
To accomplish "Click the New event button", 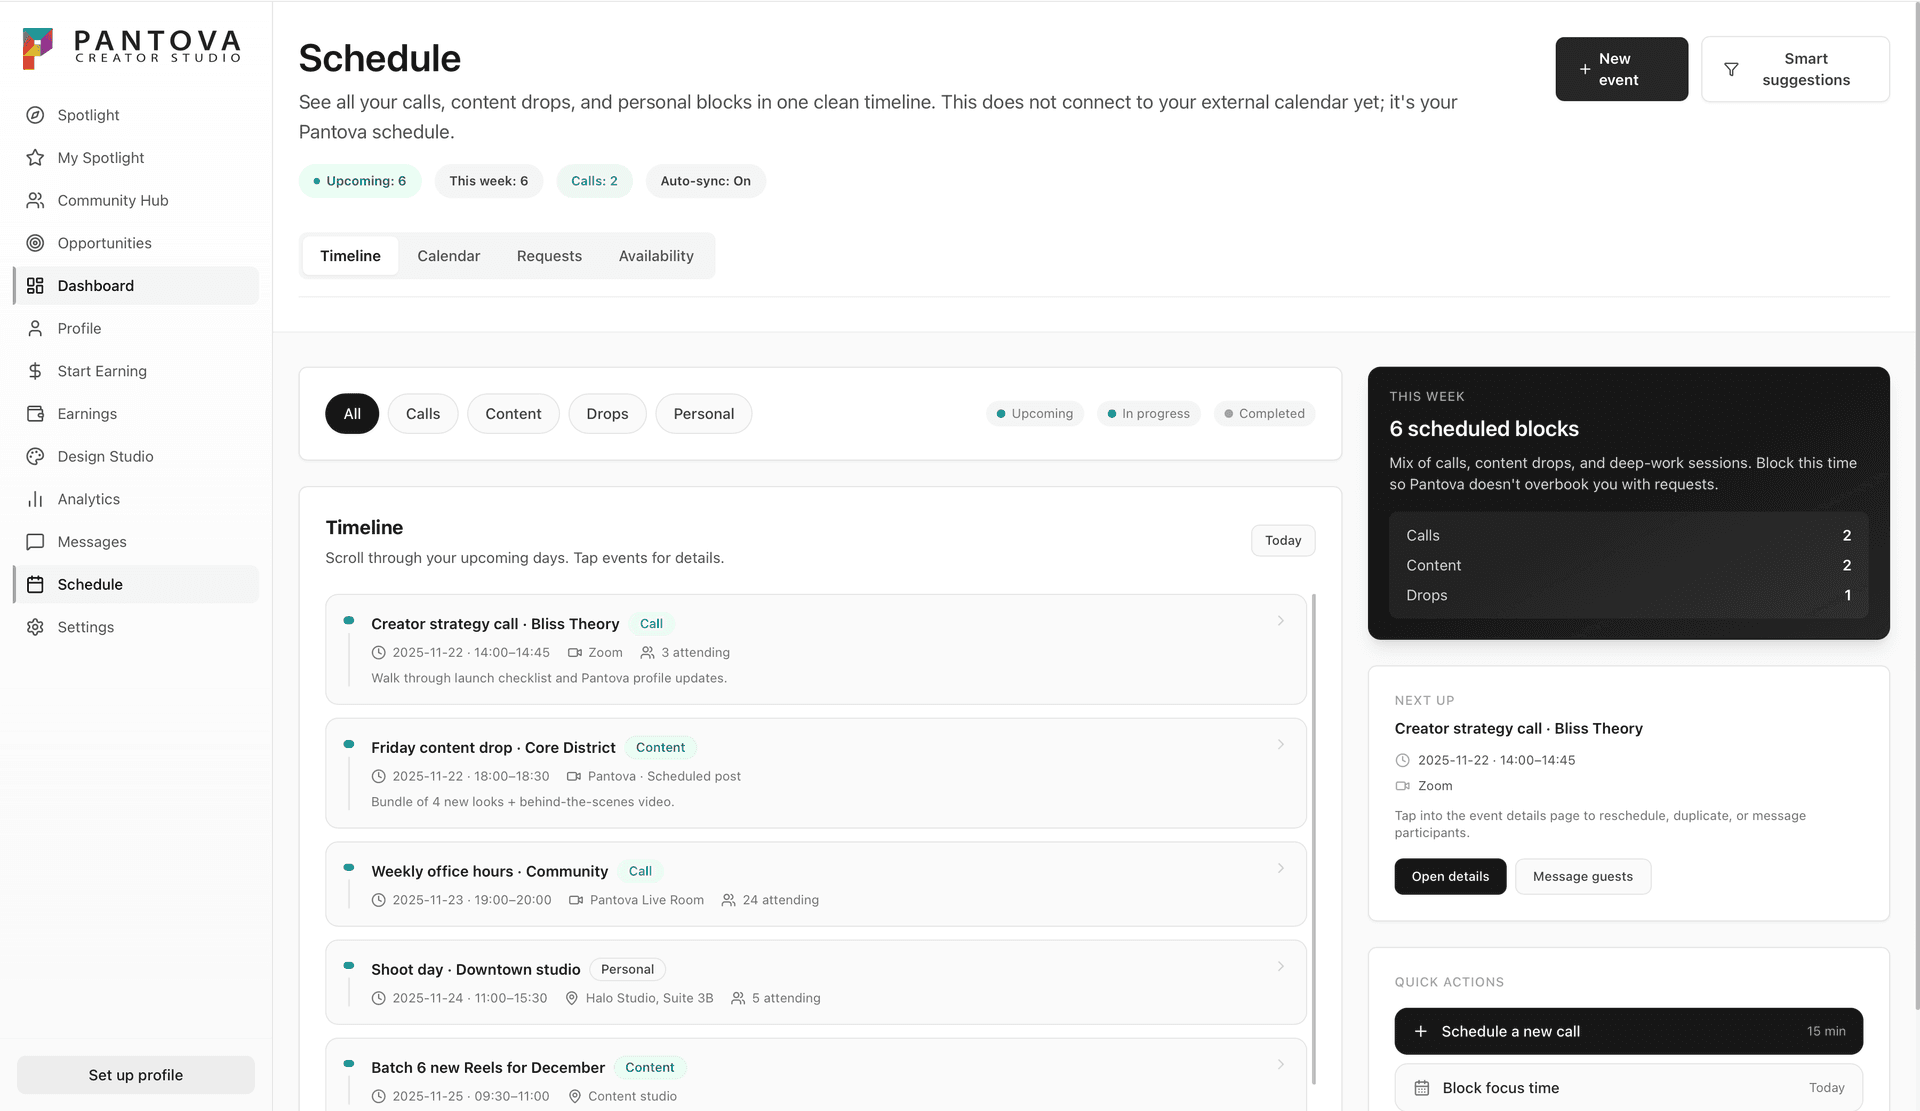I will 1621,69.
